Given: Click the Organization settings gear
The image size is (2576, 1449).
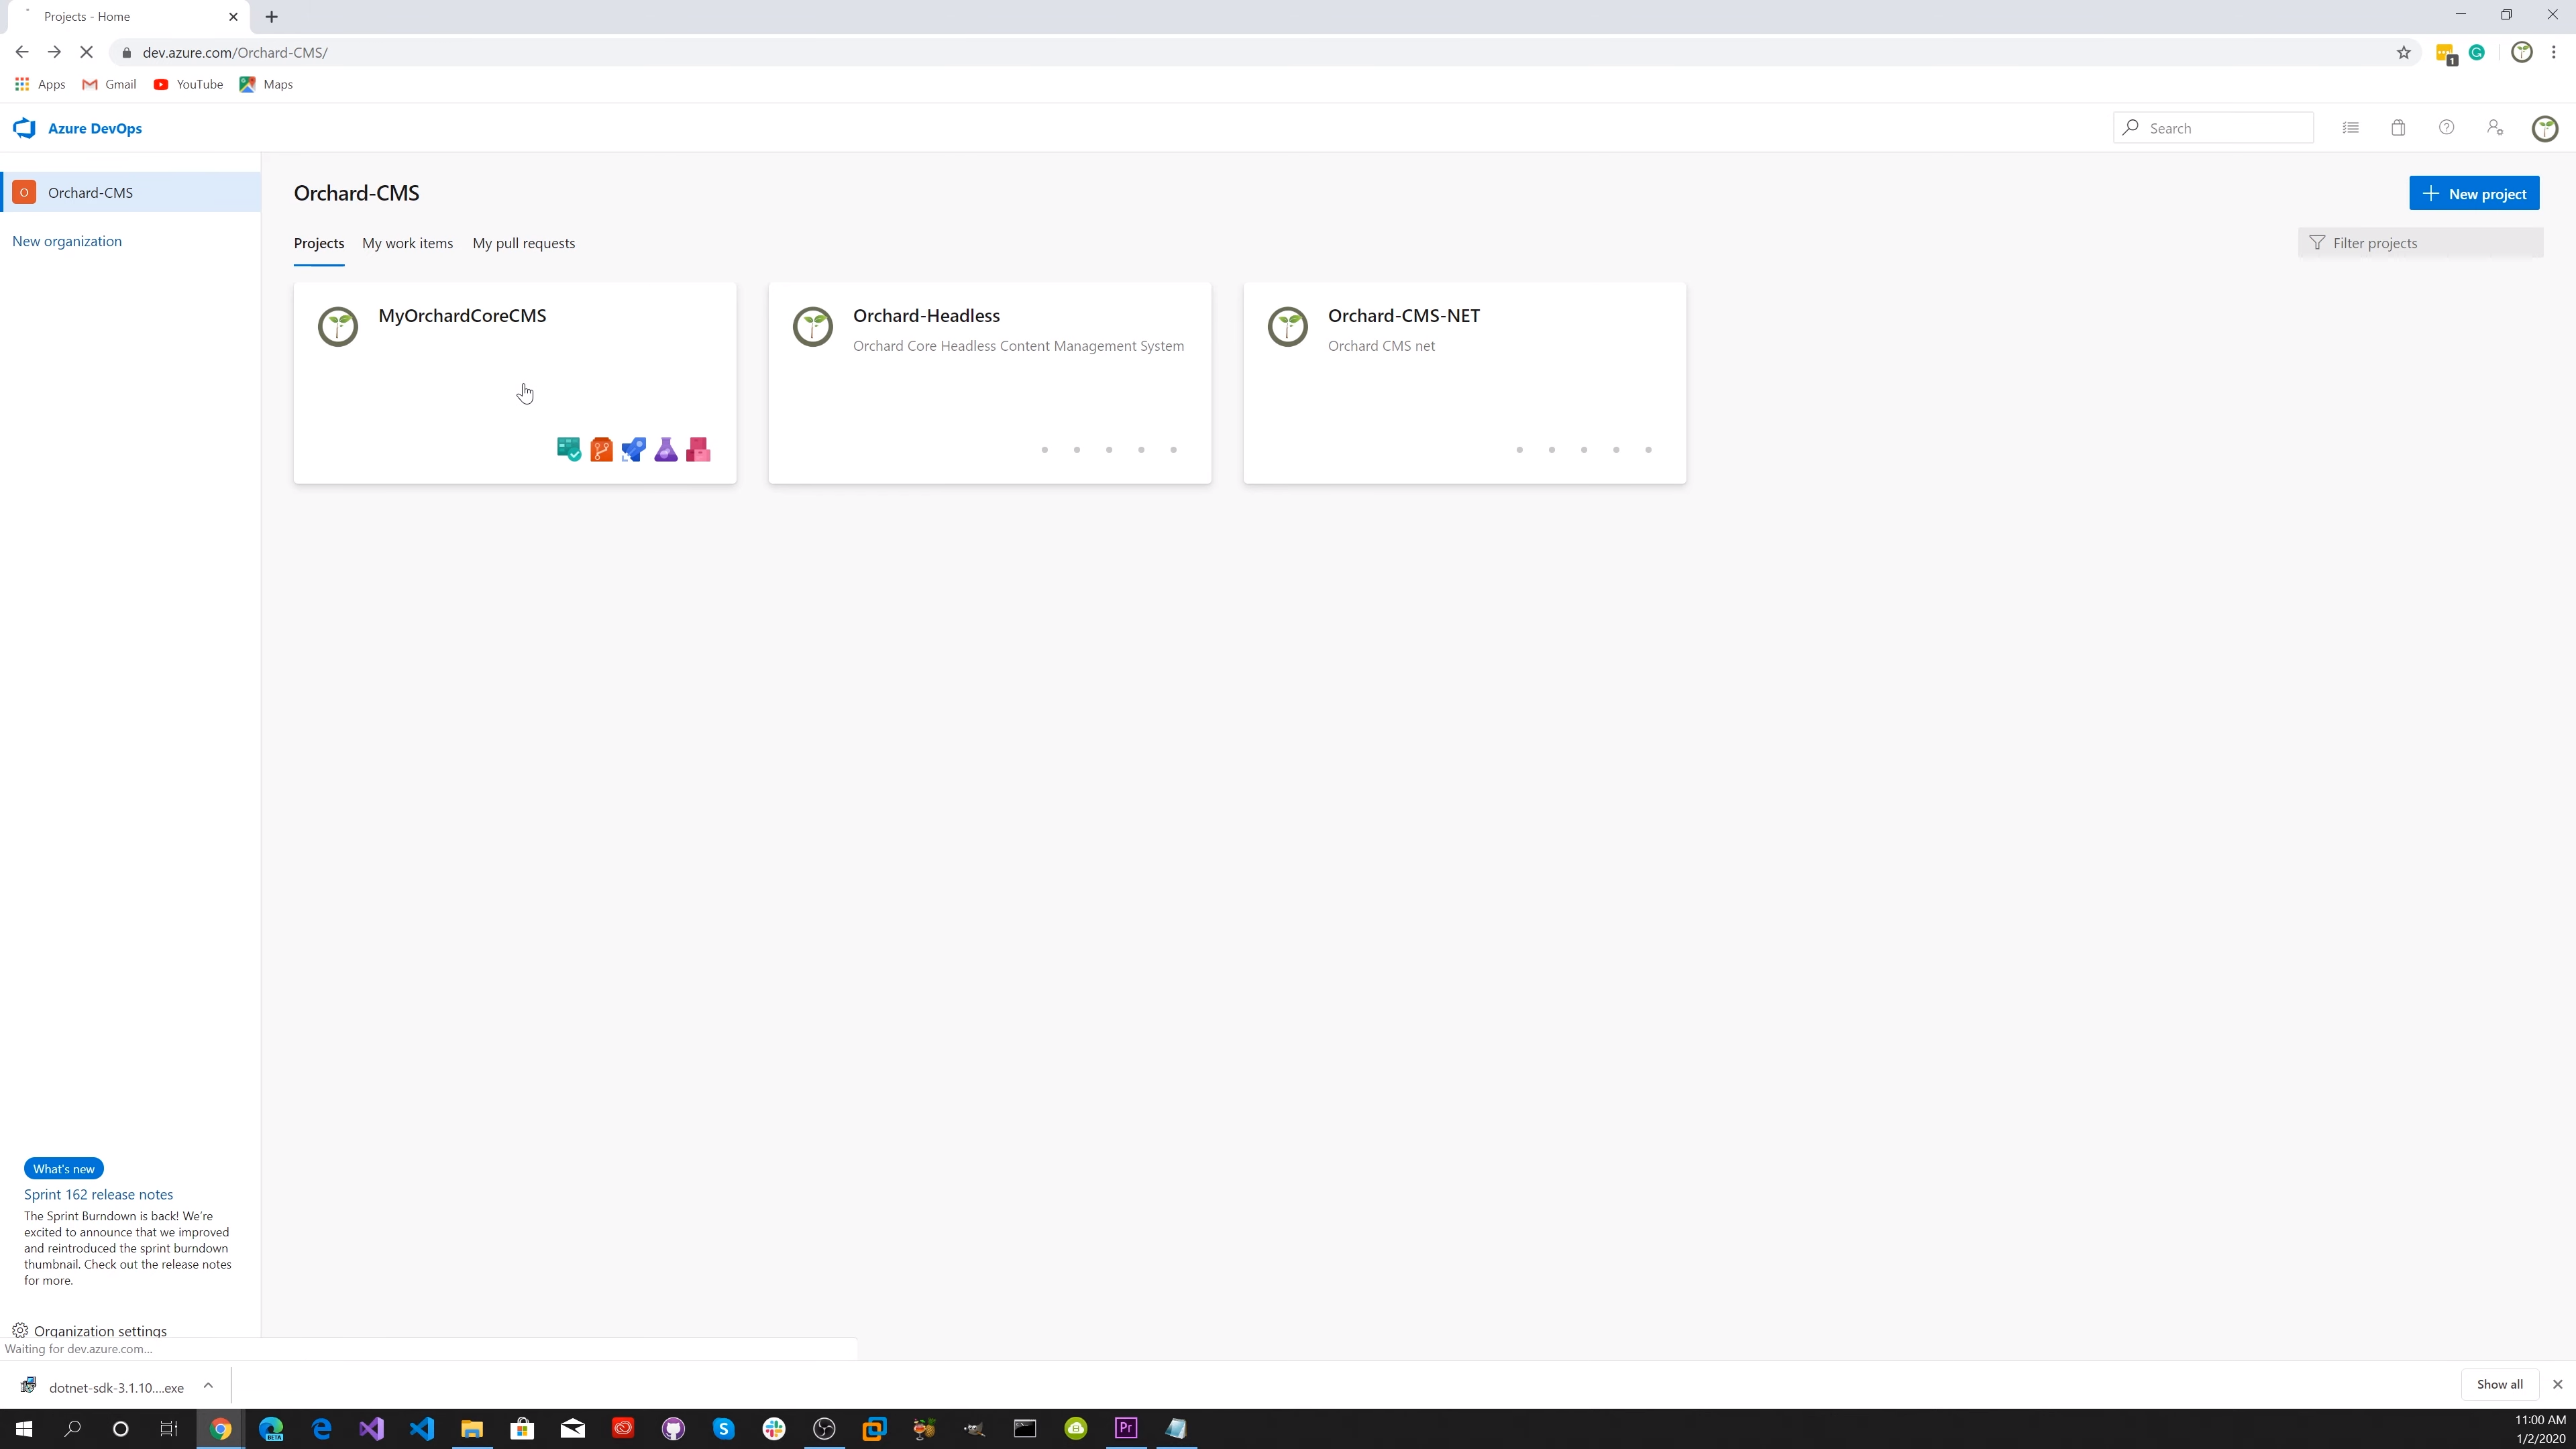Looking at the screenshot, I should [20, 1331].
